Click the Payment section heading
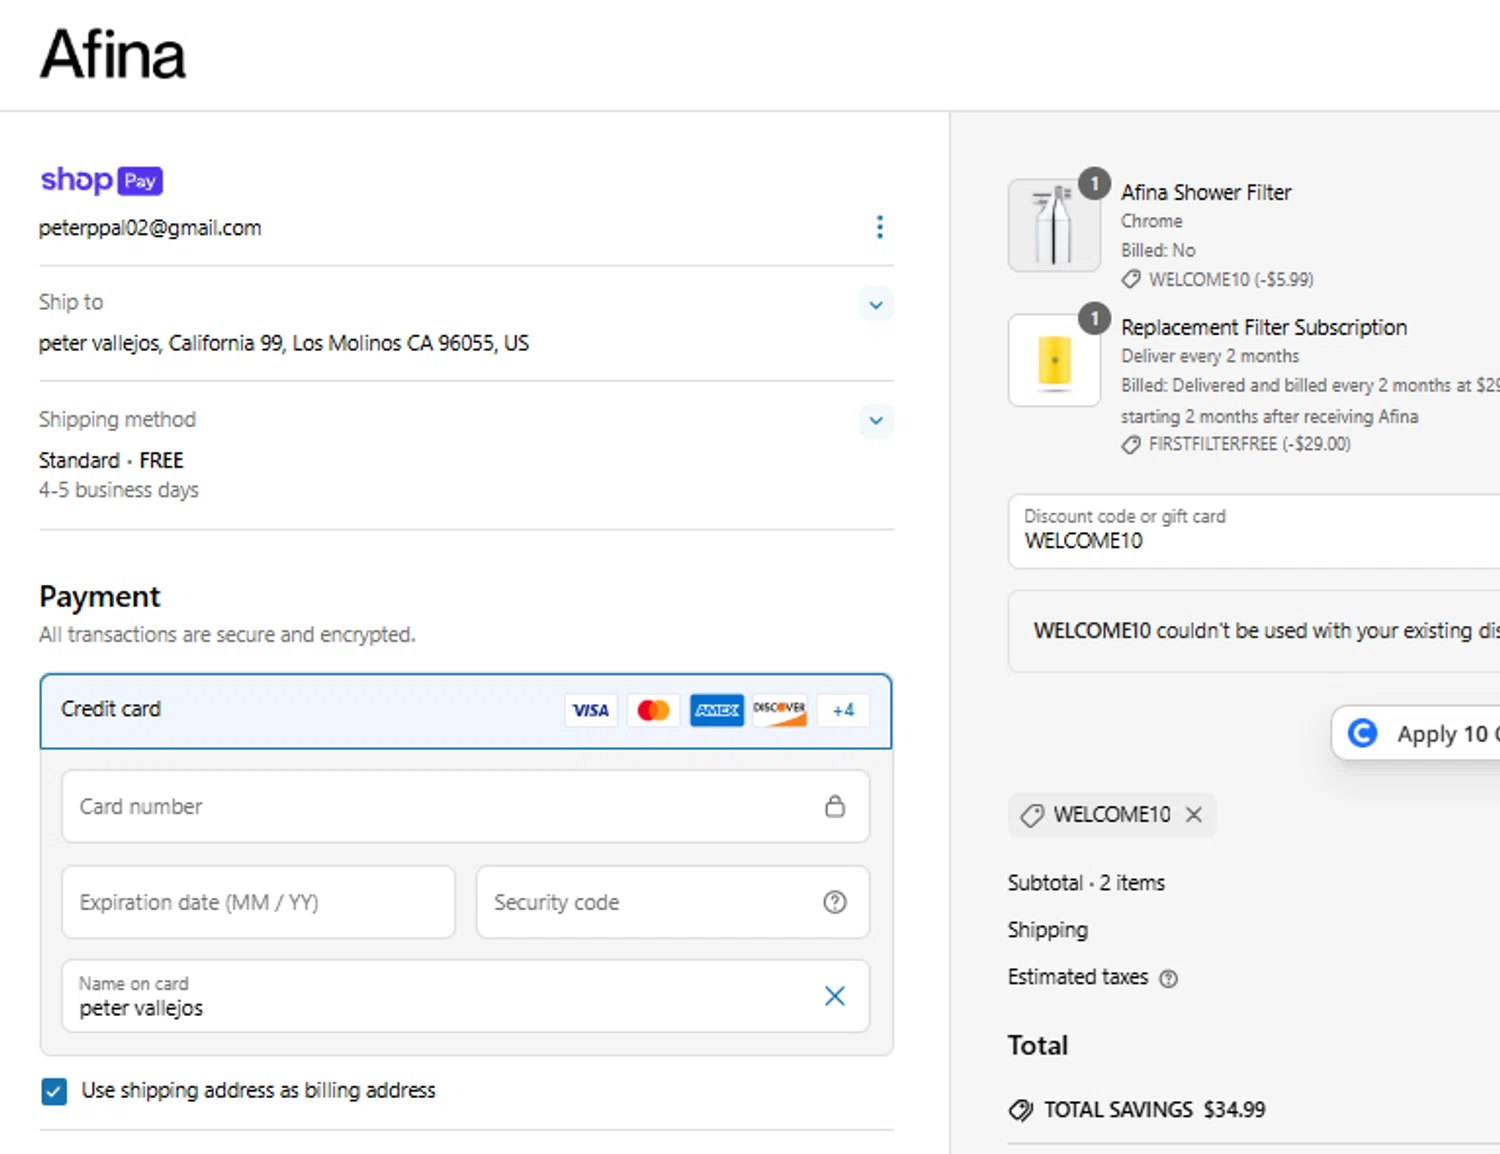The height and width of the screenshot is (1154, 1500). pyautogui.click(x=100, y=597)
